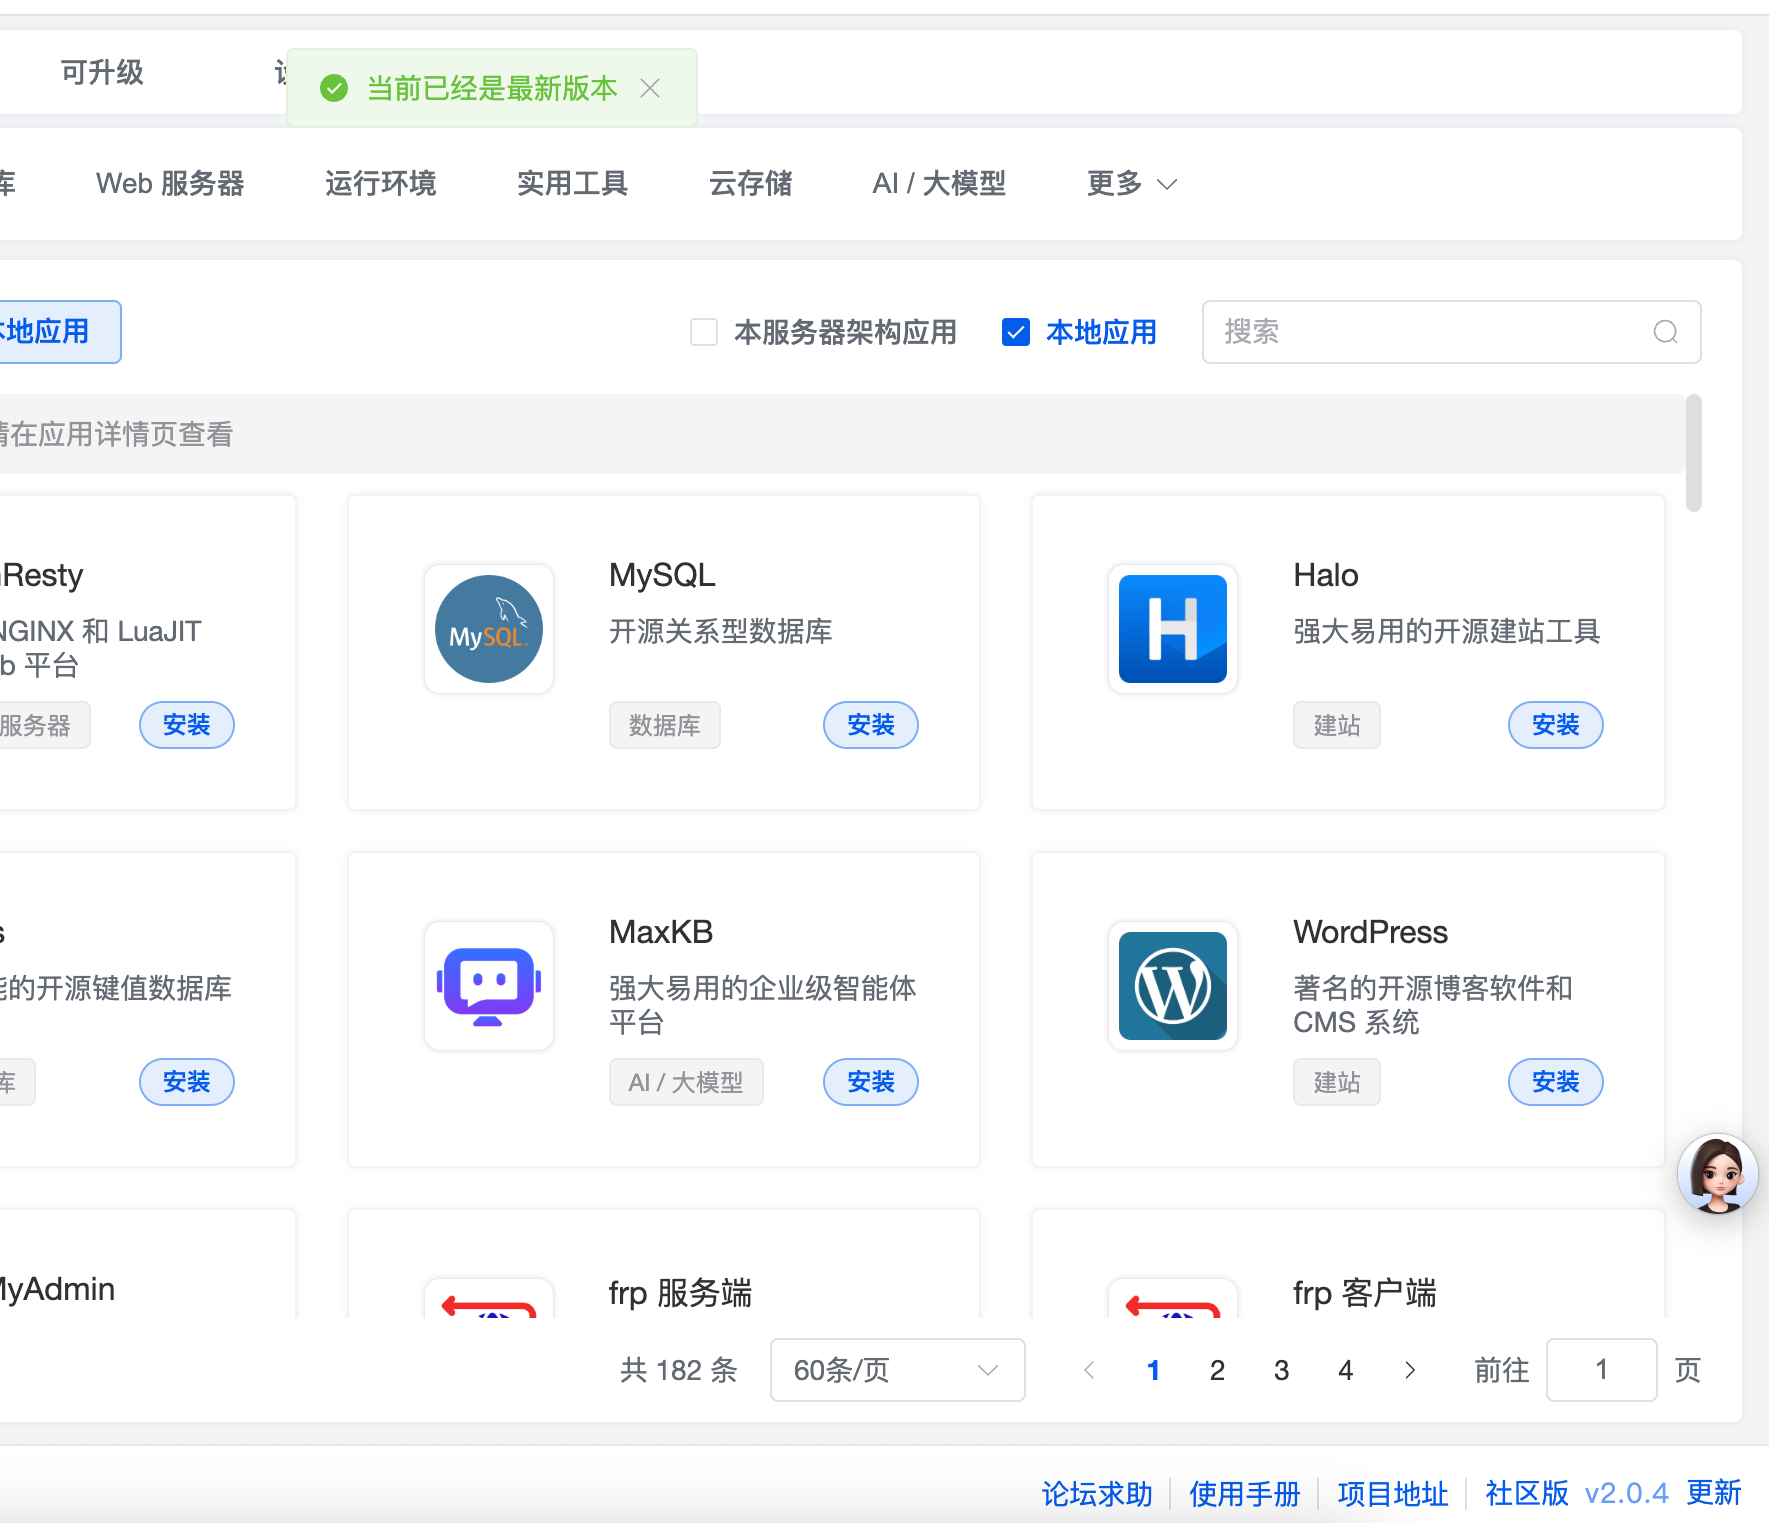The image size is (1770, 1524).
Task: Click the v2.0.4 version link
Action: click(1626, 1494)
